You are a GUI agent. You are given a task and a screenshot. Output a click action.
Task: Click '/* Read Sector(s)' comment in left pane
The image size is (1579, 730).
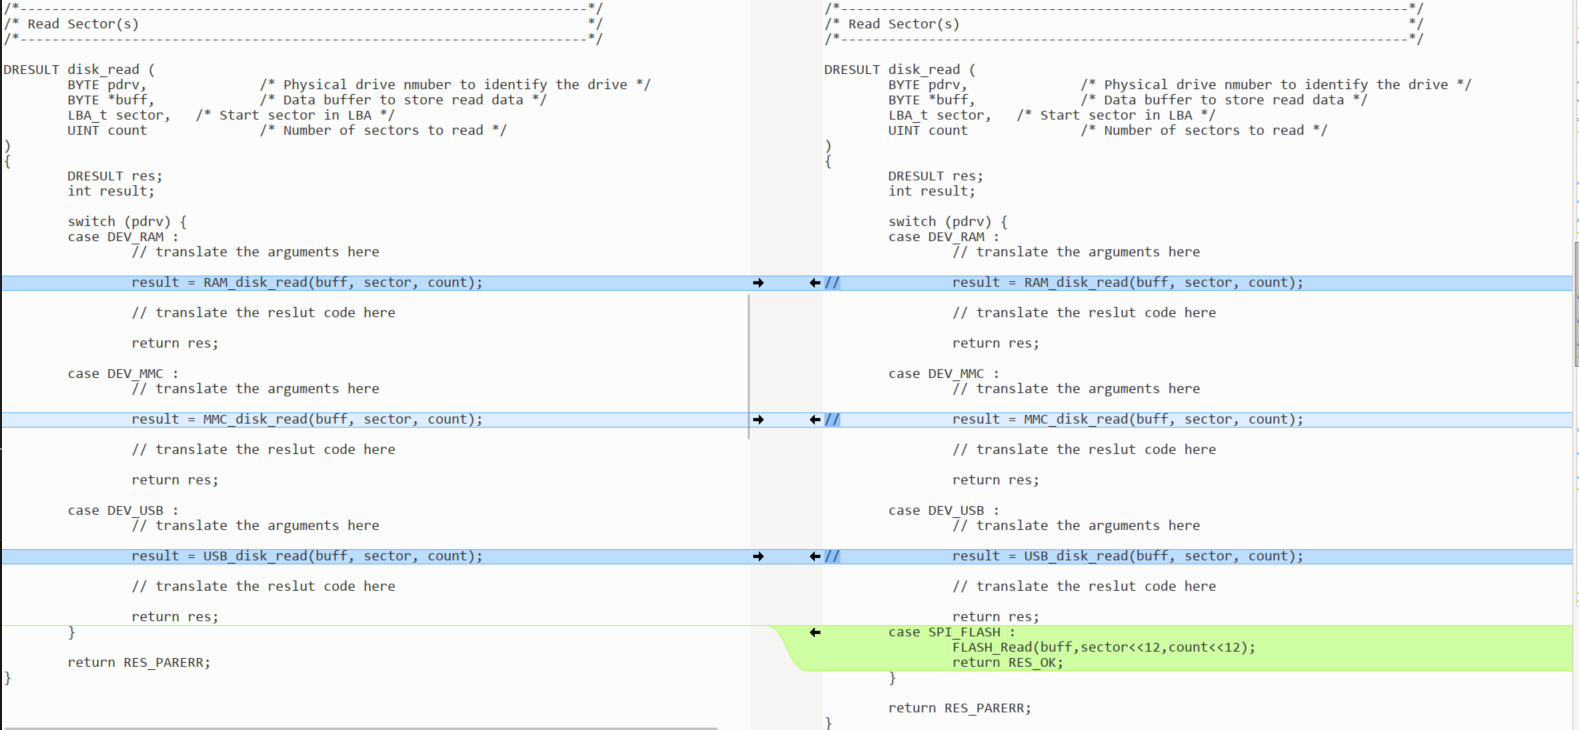click(71, 24)
